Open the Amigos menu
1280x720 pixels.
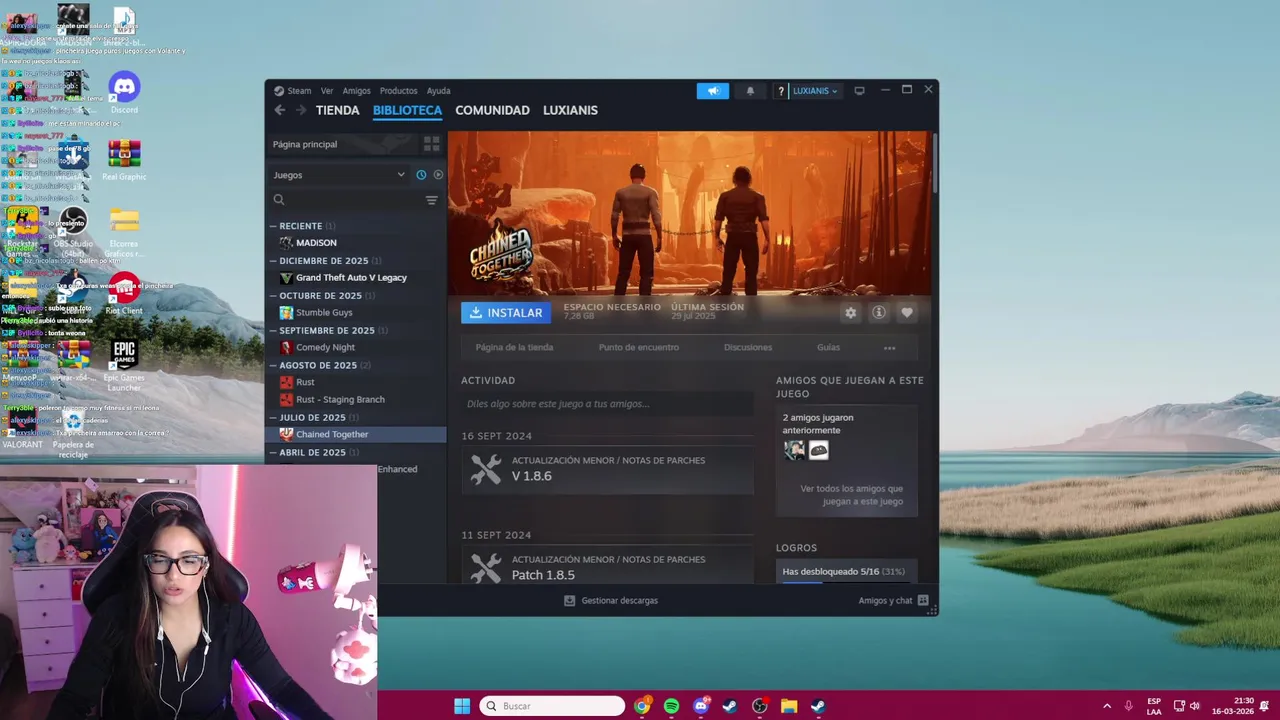(356, 91)
